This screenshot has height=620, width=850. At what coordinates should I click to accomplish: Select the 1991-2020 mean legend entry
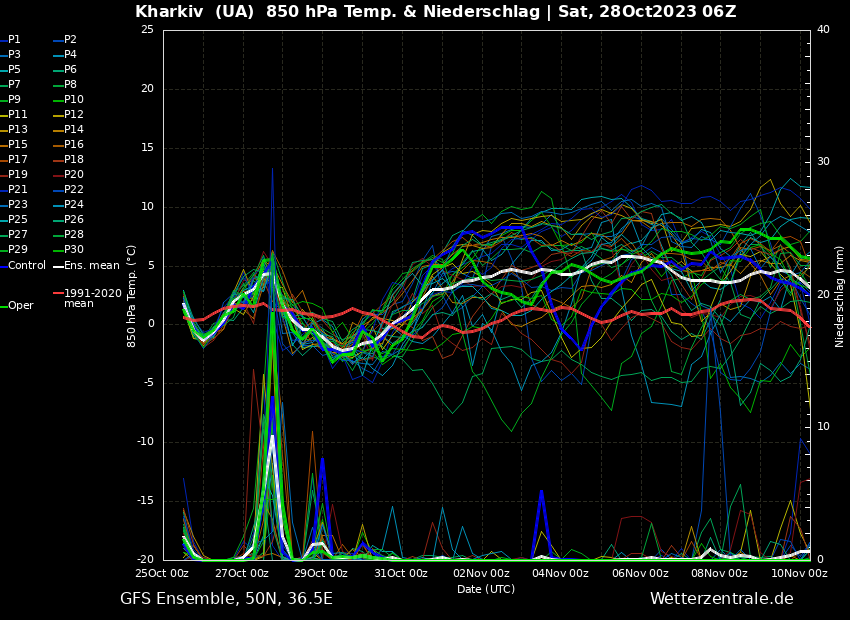coord(92,298)
